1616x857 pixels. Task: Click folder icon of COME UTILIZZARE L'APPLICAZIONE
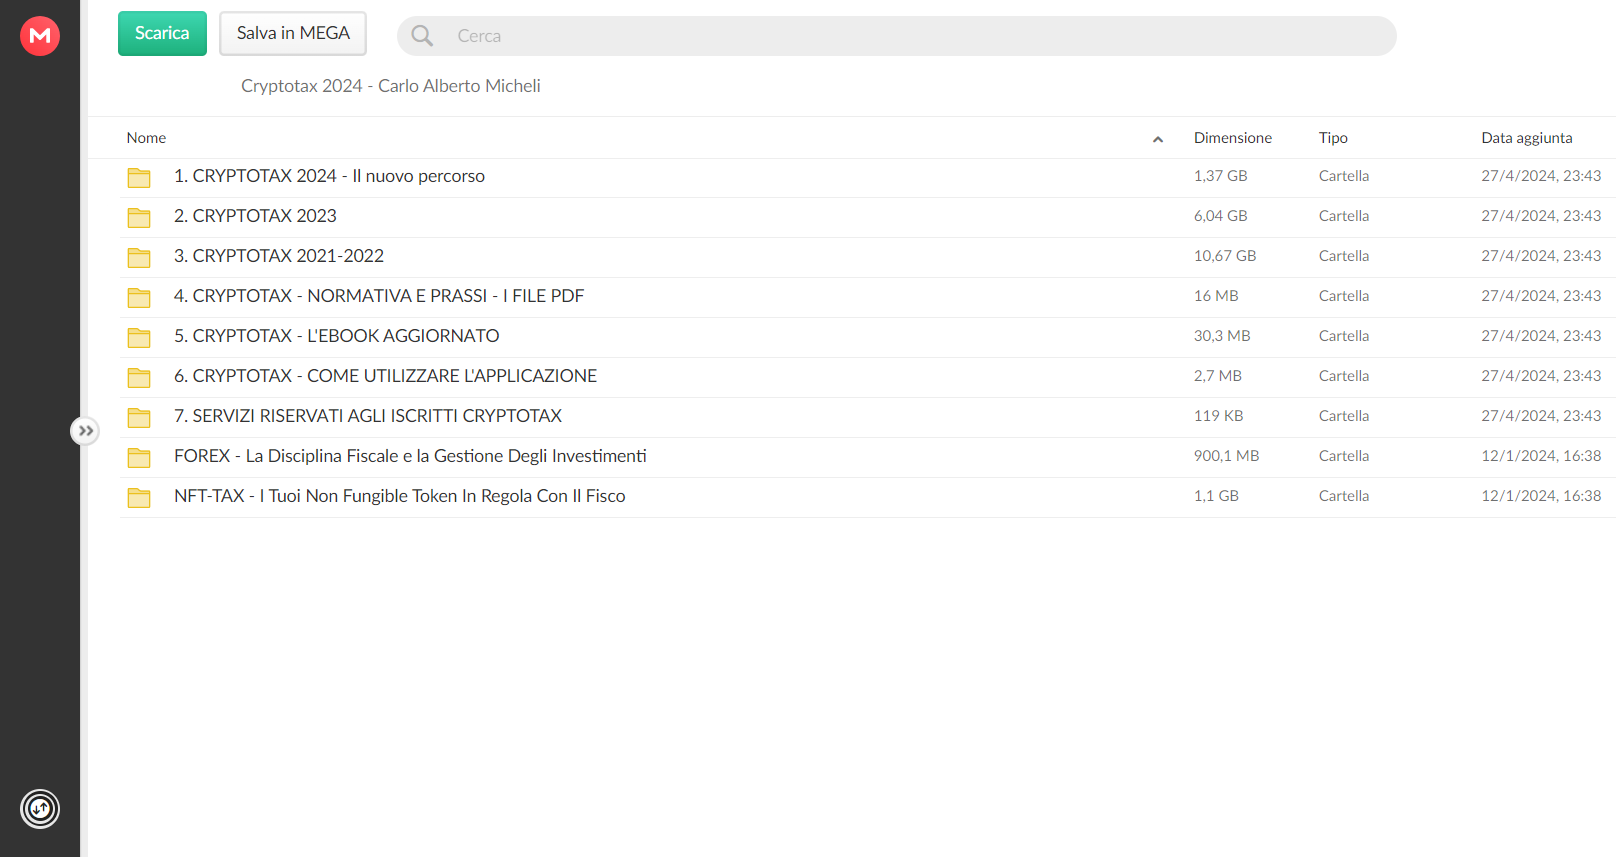tap(139, 378)
